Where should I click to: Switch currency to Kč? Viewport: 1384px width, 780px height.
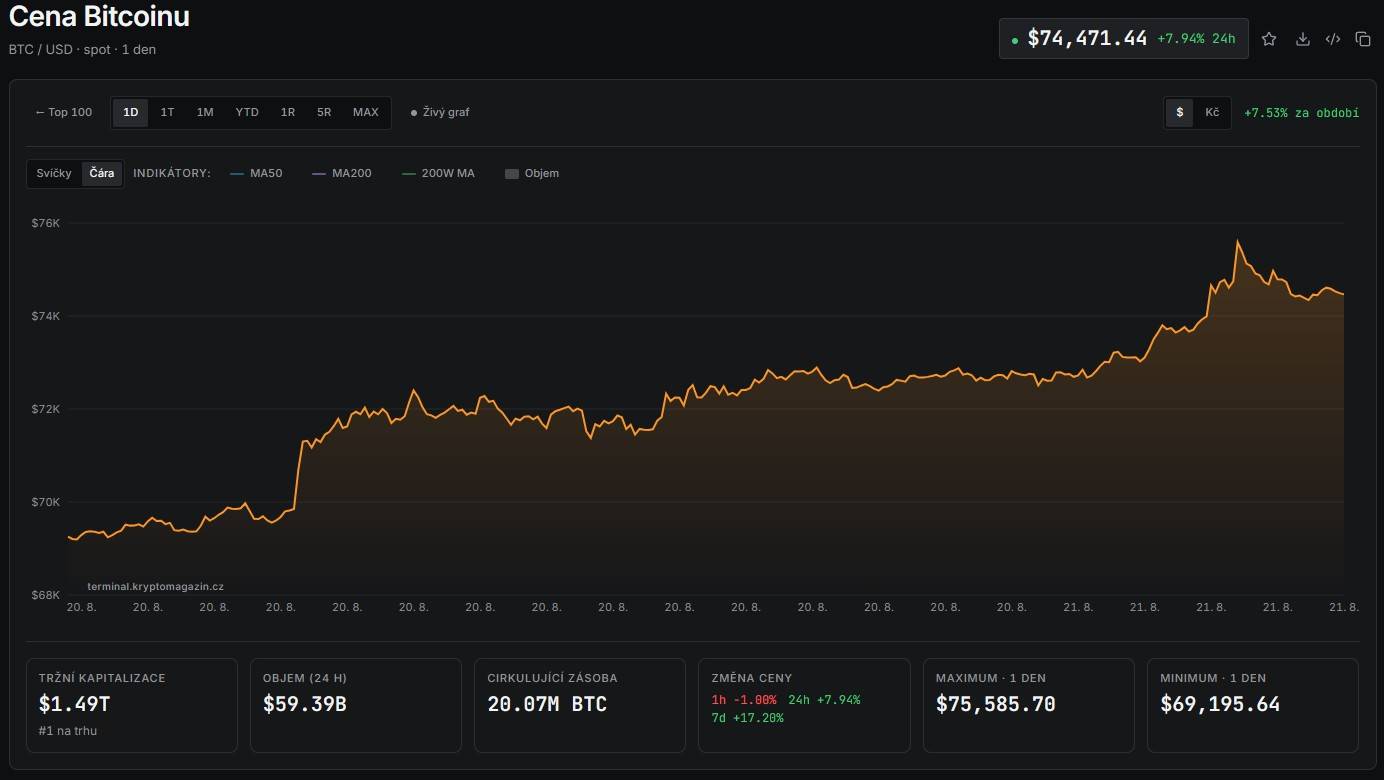pos(1212,112)
